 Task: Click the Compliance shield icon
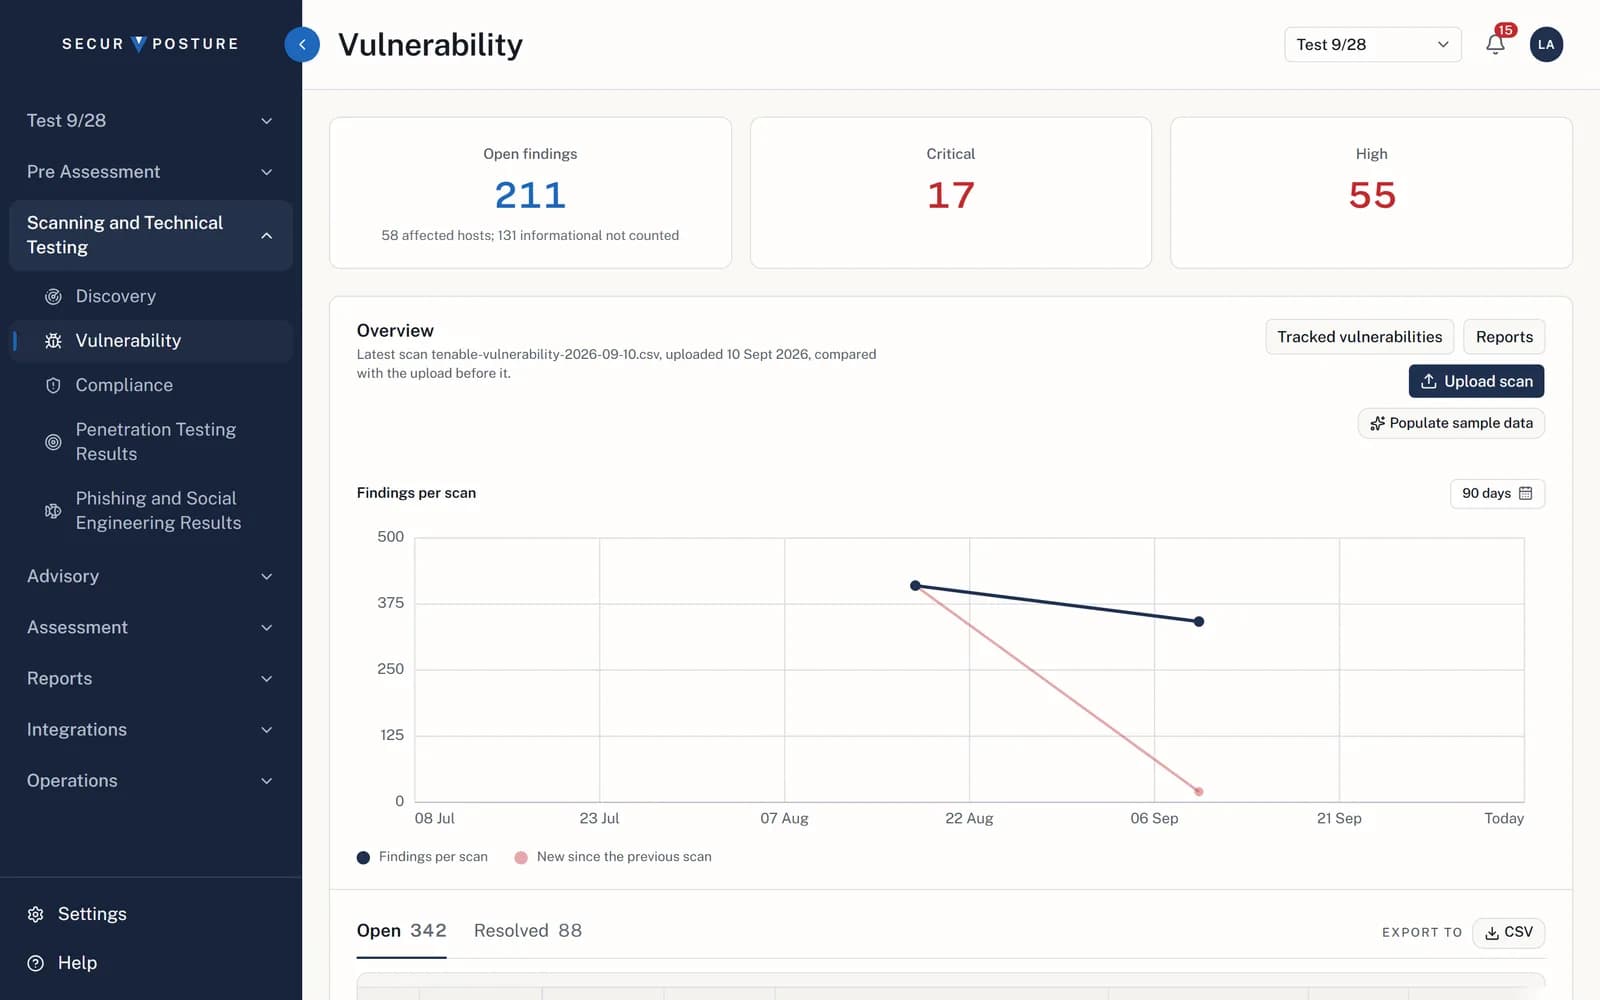(54, 385)
